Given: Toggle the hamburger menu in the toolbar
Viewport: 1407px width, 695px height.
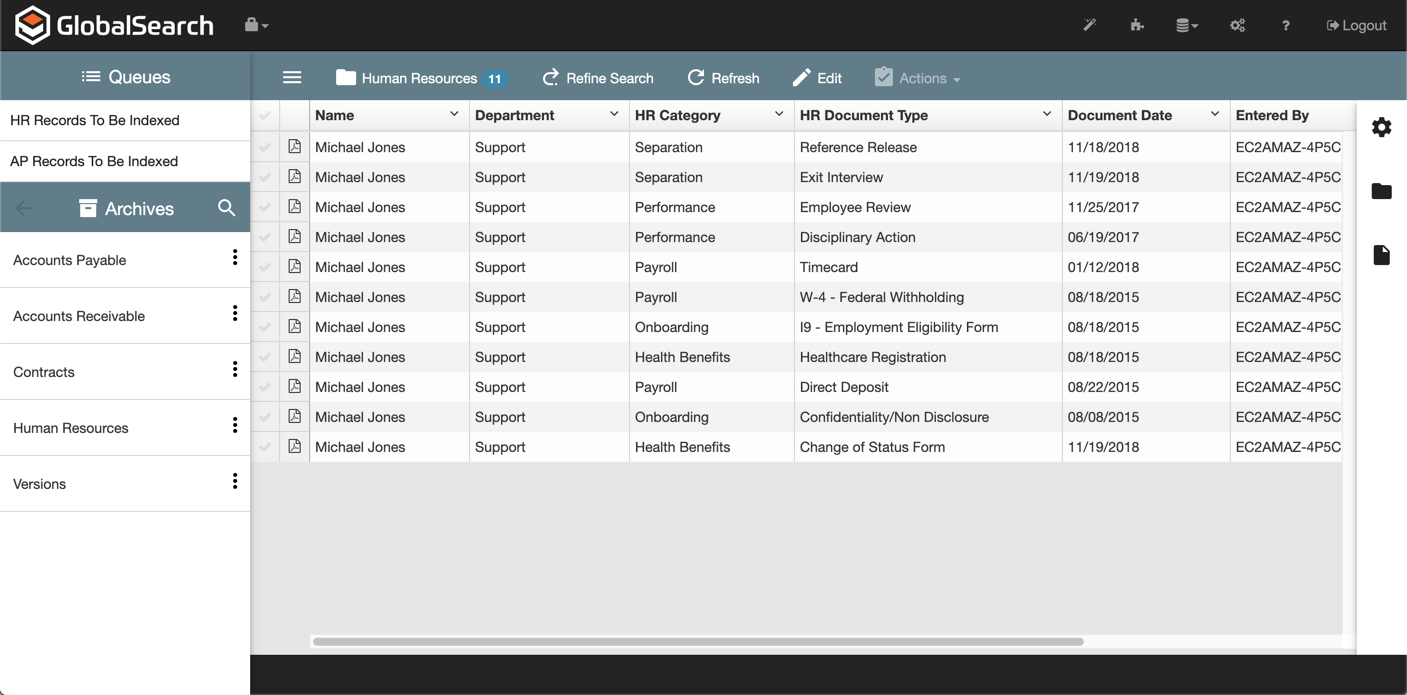Looking at the screenshot, I should tap(292, 78).
